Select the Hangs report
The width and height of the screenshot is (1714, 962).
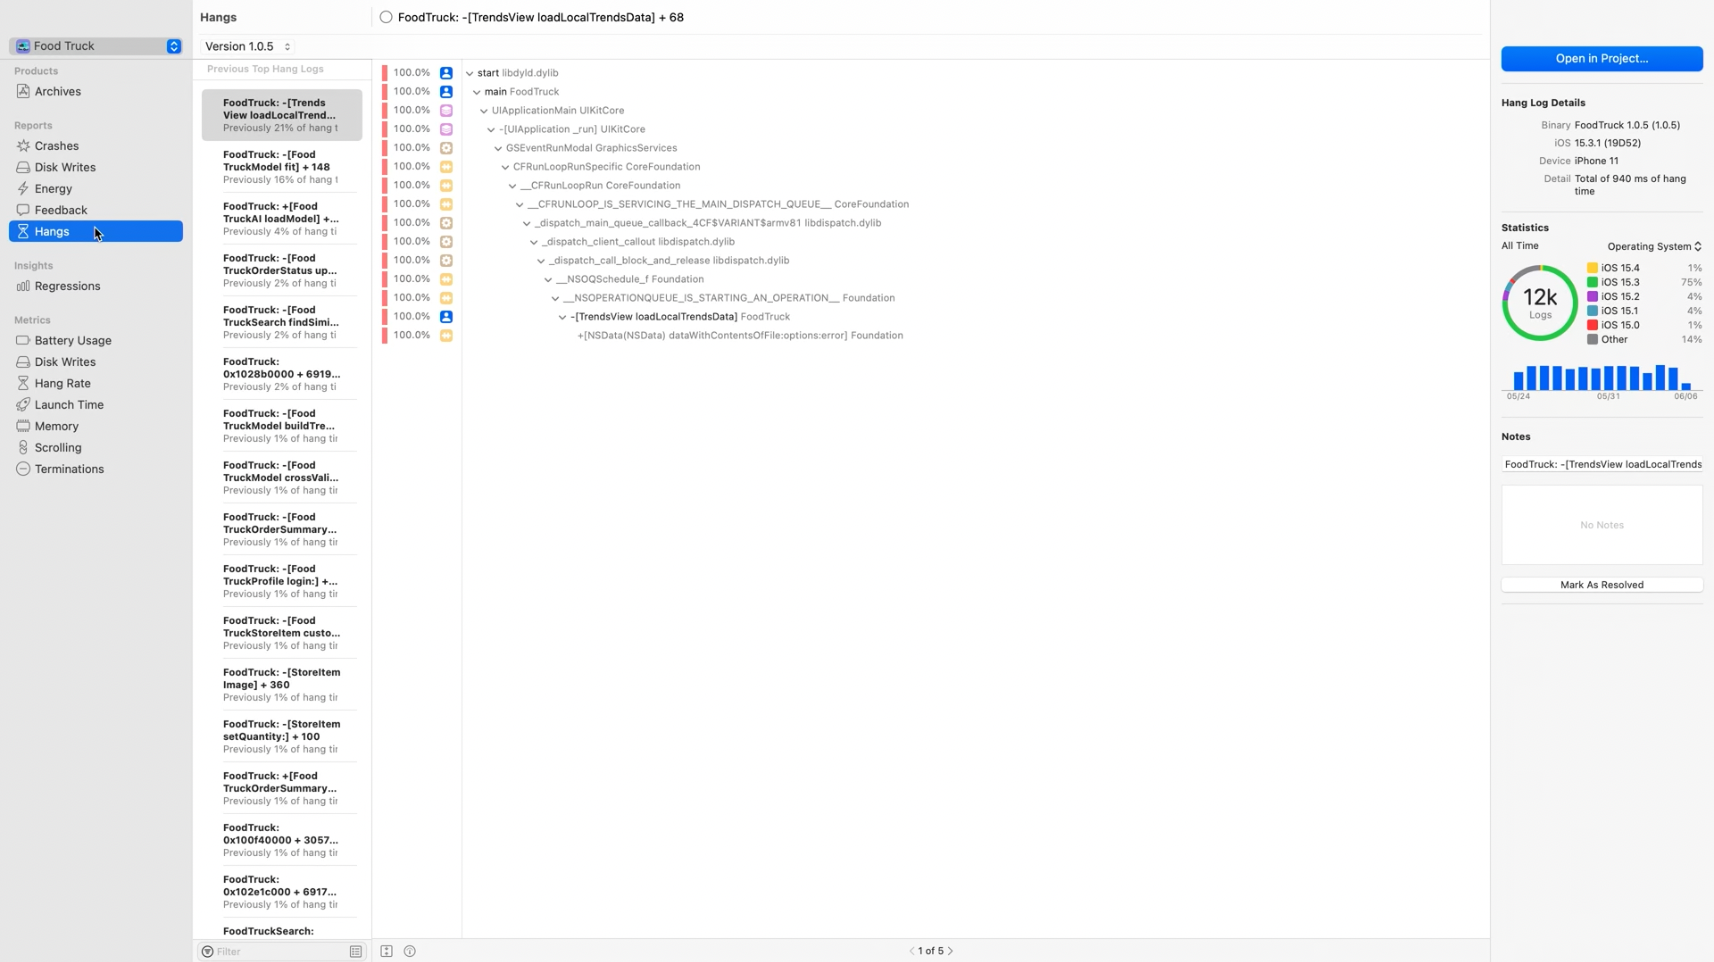click(x=96, y=231)
